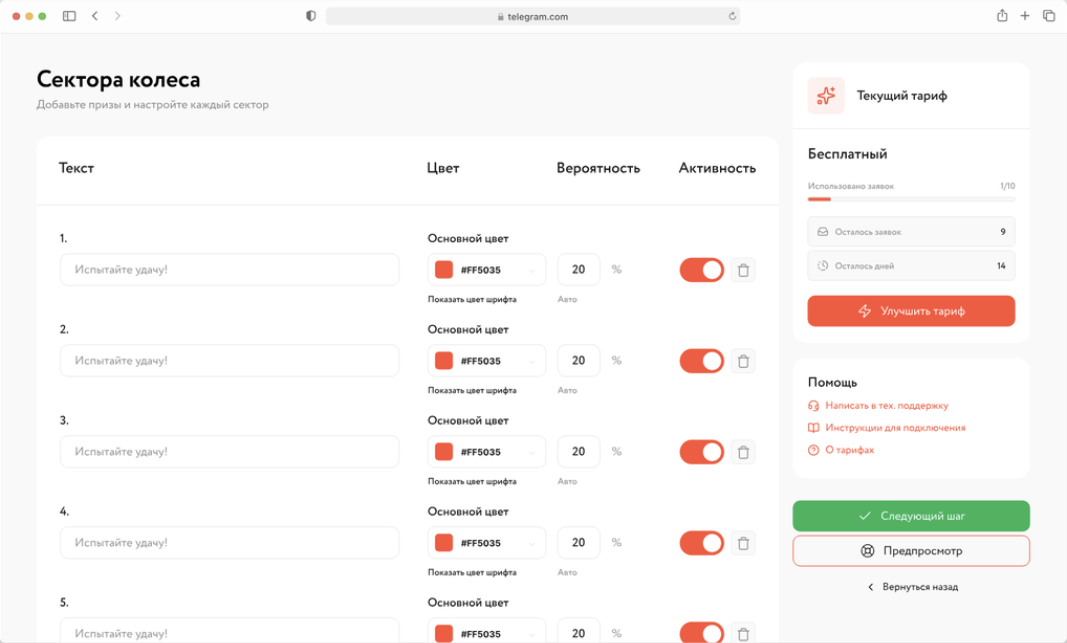Screen dimensions: 1067x643
Task: Expand sector 3 color picker dropdown
Action: click(531, 452)
